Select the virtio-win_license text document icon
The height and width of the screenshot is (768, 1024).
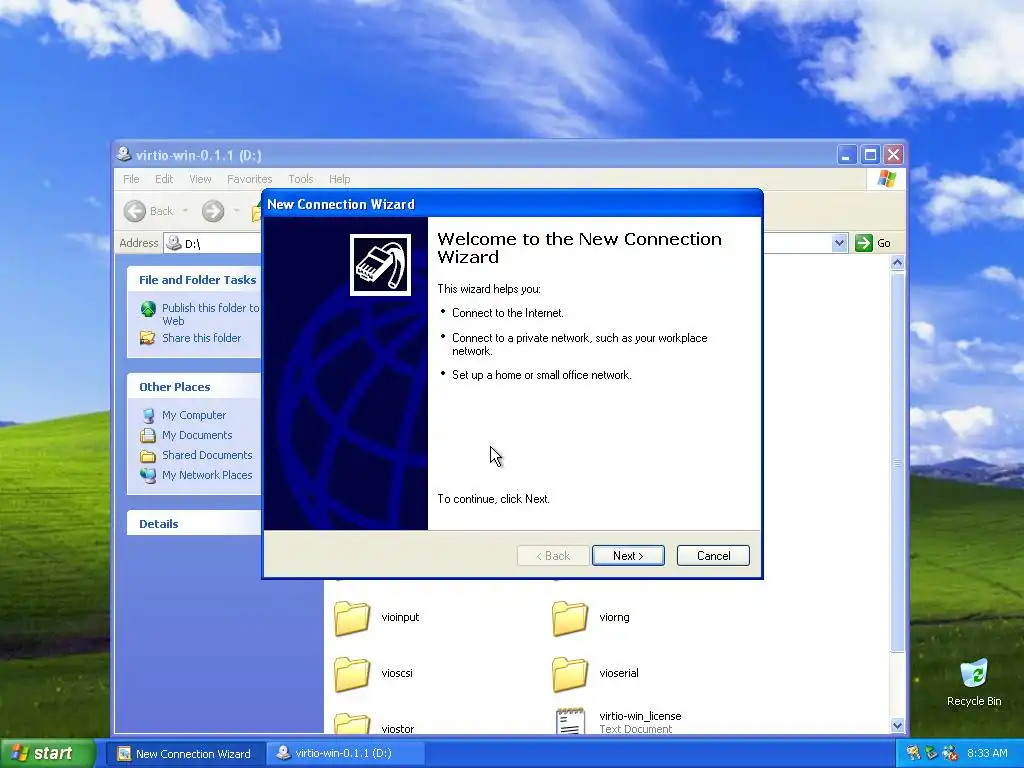(569, 721)
